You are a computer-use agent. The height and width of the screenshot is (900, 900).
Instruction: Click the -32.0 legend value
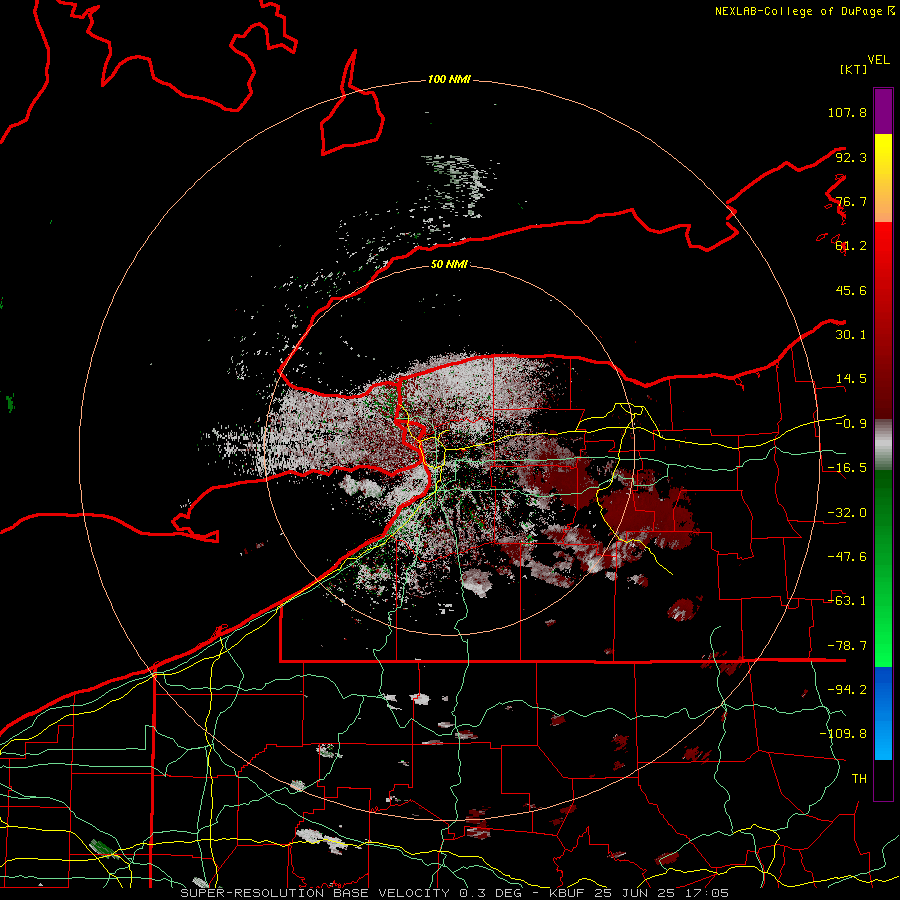click(847, 513)
